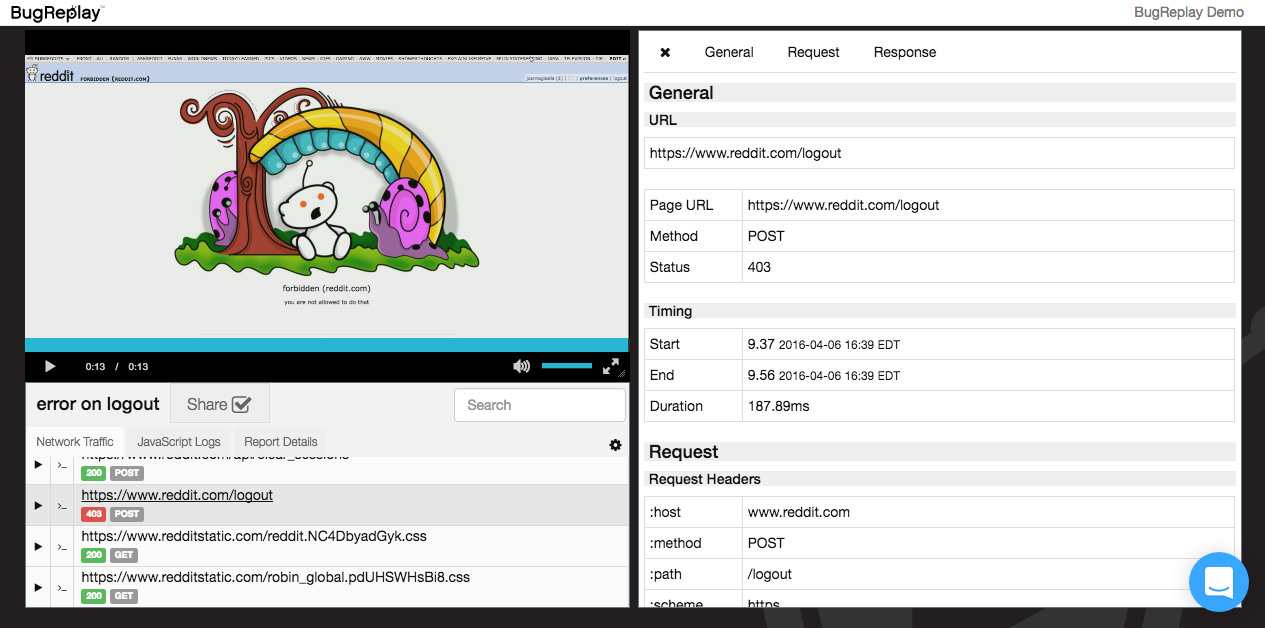Play the recorded bug video
Screen dimensions: 1265x628
(50, 367)
